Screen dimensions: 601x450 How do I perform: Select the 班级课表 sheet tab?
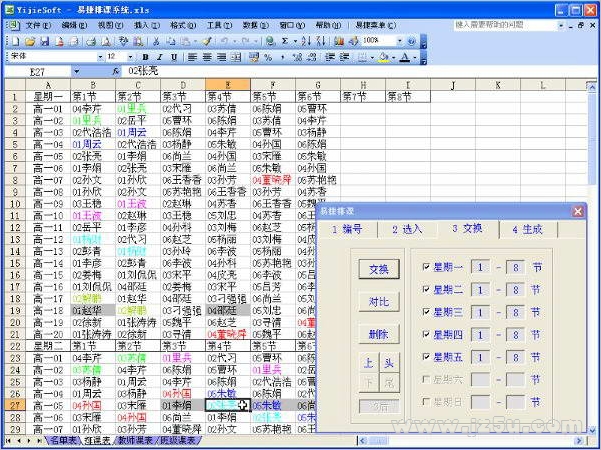pyautogui.click(x=177, y=440)
